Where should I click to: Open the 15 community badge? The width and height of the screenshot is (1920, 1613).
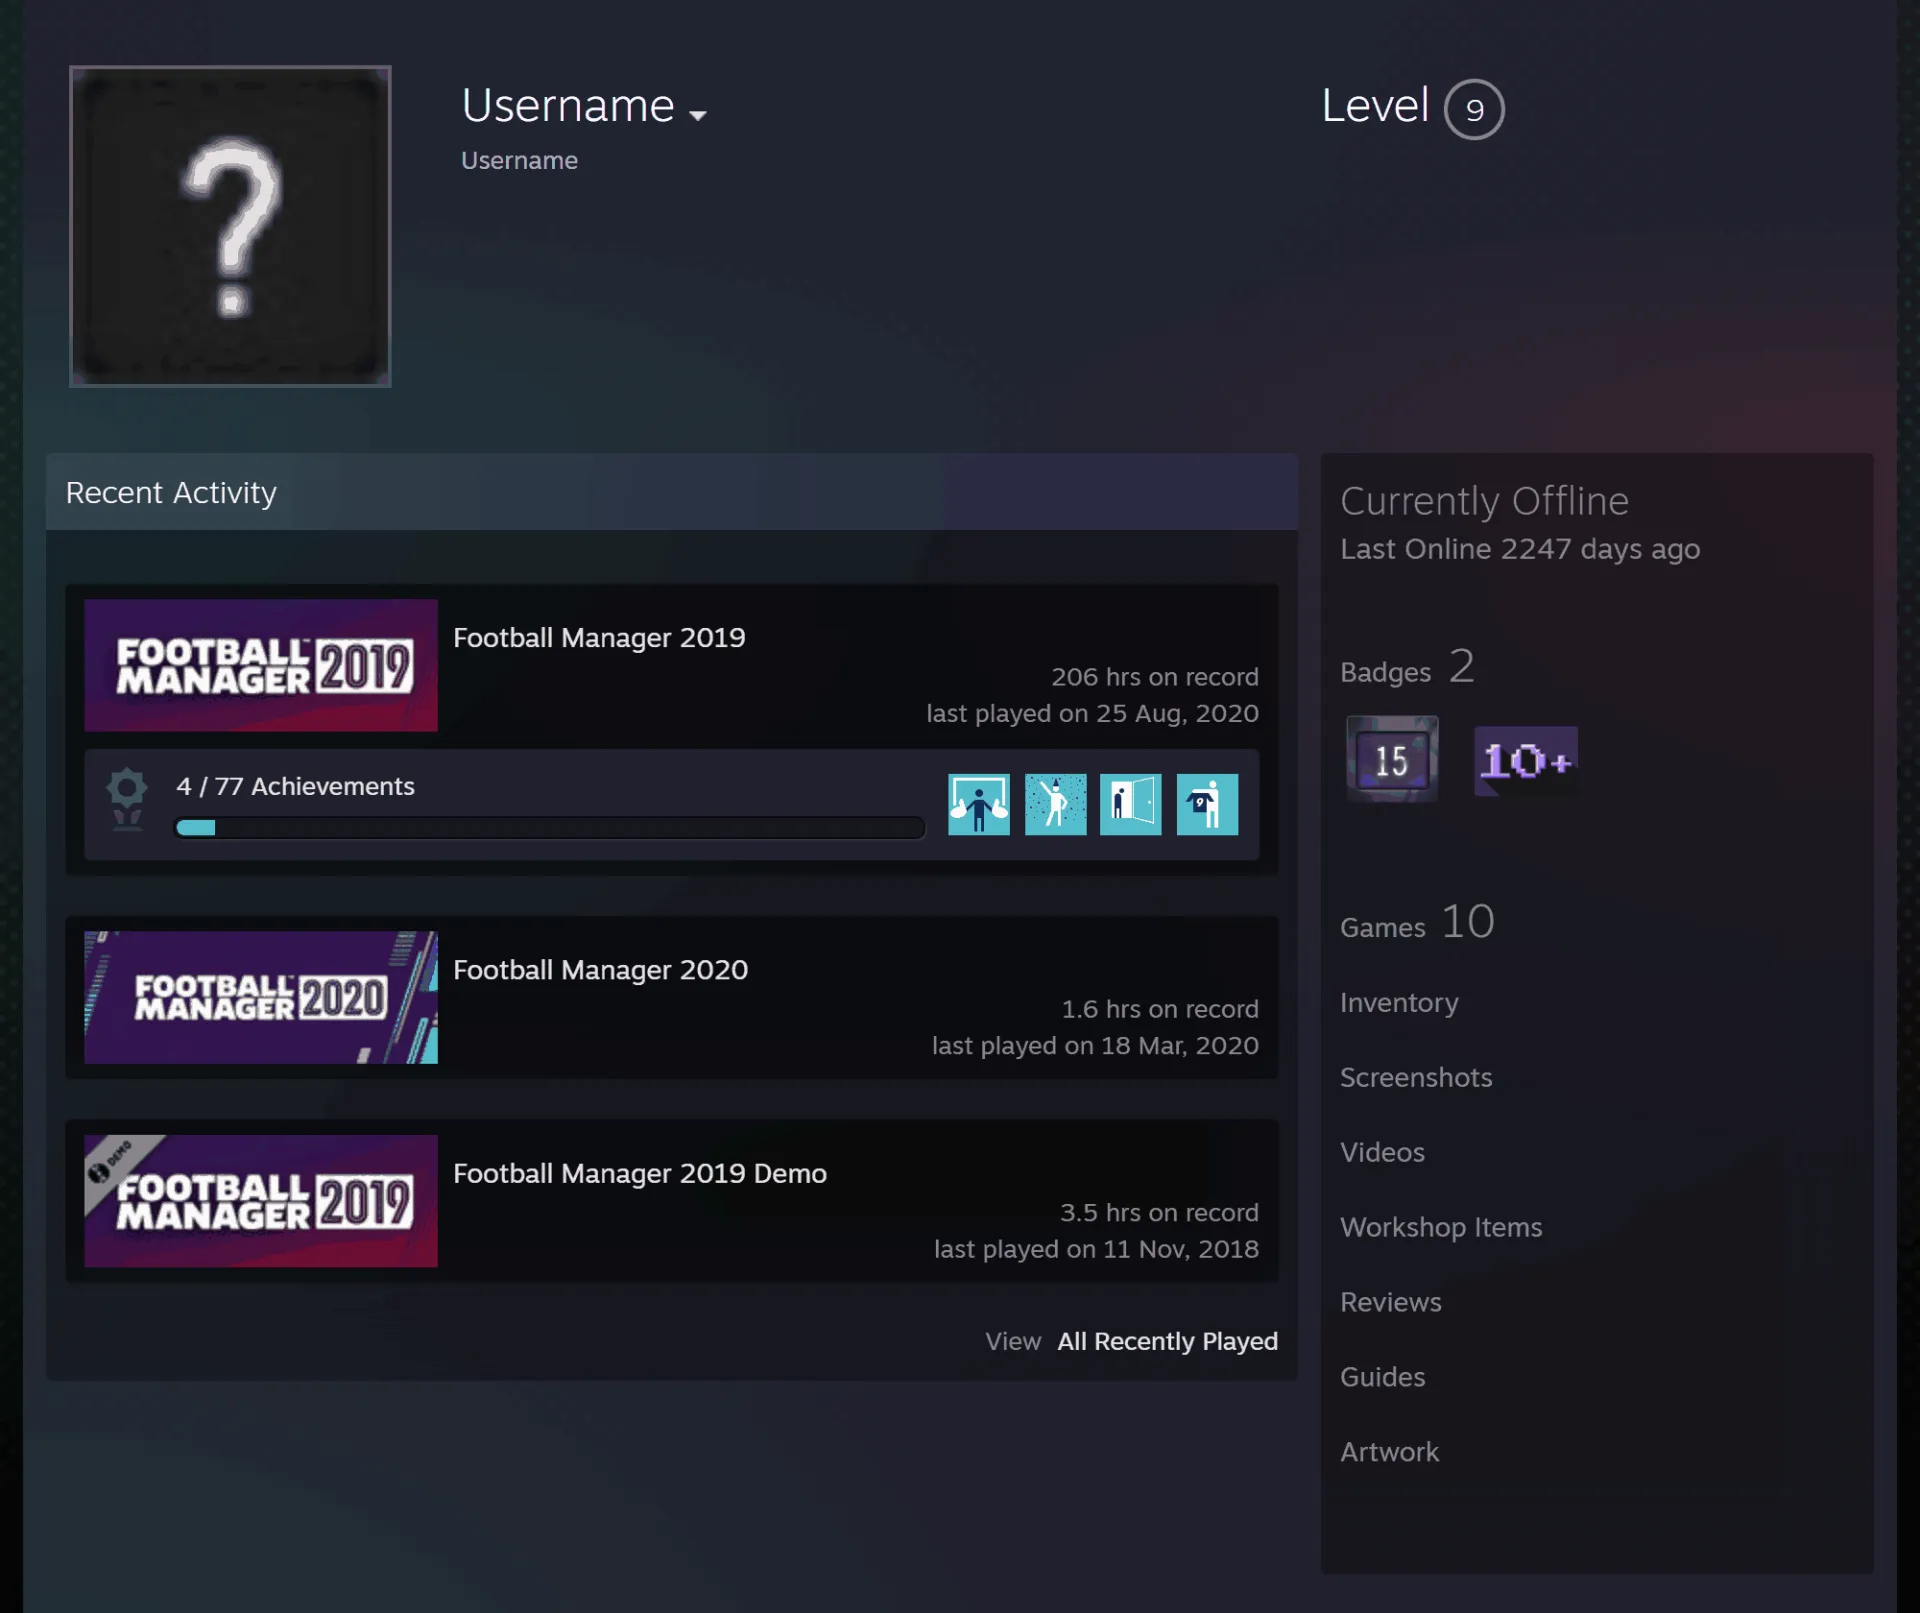point(1392,759)
